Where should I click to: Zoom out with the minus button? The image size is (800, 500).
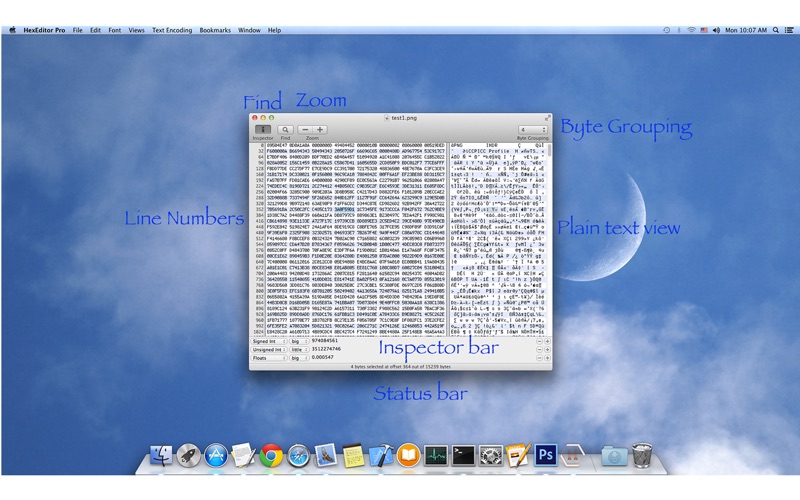coord(305,130)
